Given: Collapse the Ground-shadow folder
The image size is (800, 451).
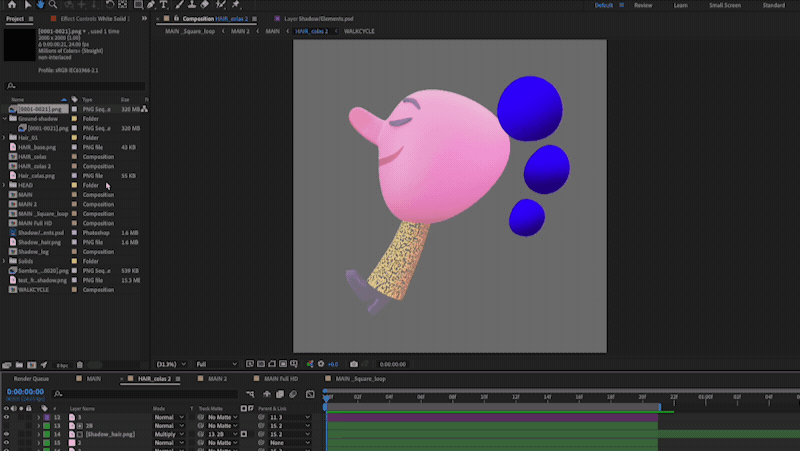Looking at the screenshot, I should tap(5, 118).
